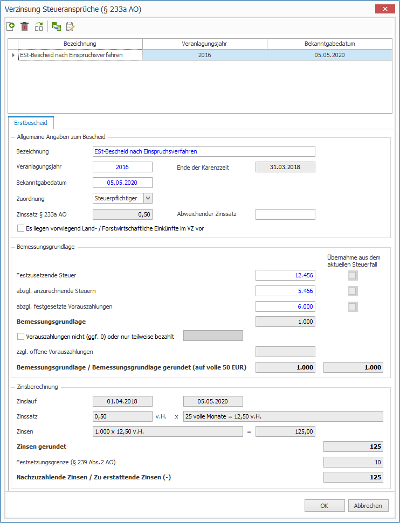The height and width of the screenshot is (523, 400).
Task: Click the Ende der Karenzzeit field 31.03.2018
Action: point(285,167)
